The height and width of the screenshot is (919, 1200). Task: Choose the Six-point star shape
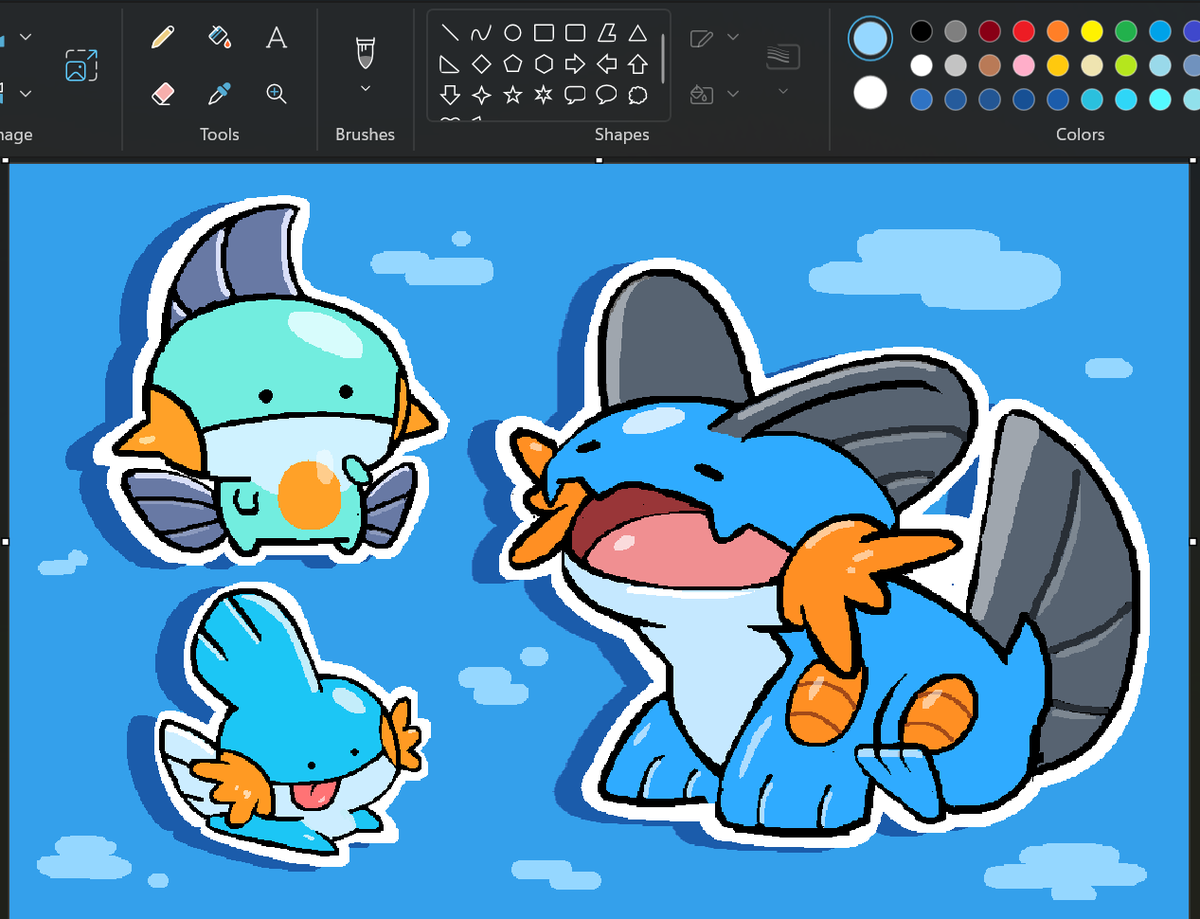click(x=543, y=95)
